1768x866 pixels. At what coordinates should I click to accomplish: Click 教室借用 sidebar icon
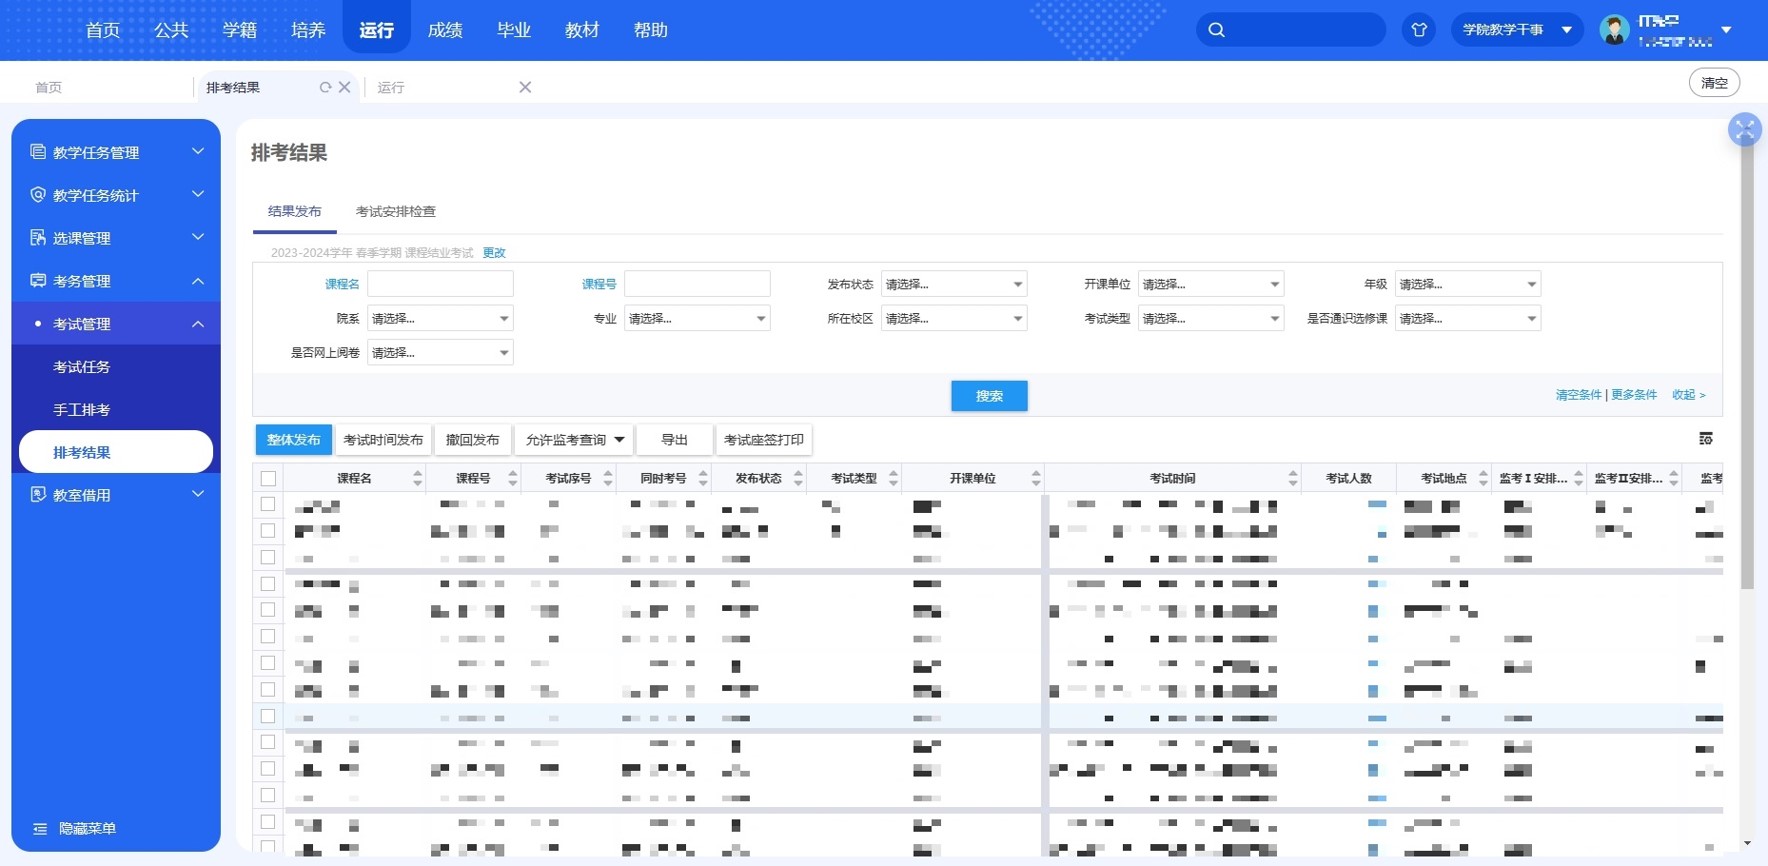coord(38,495)
